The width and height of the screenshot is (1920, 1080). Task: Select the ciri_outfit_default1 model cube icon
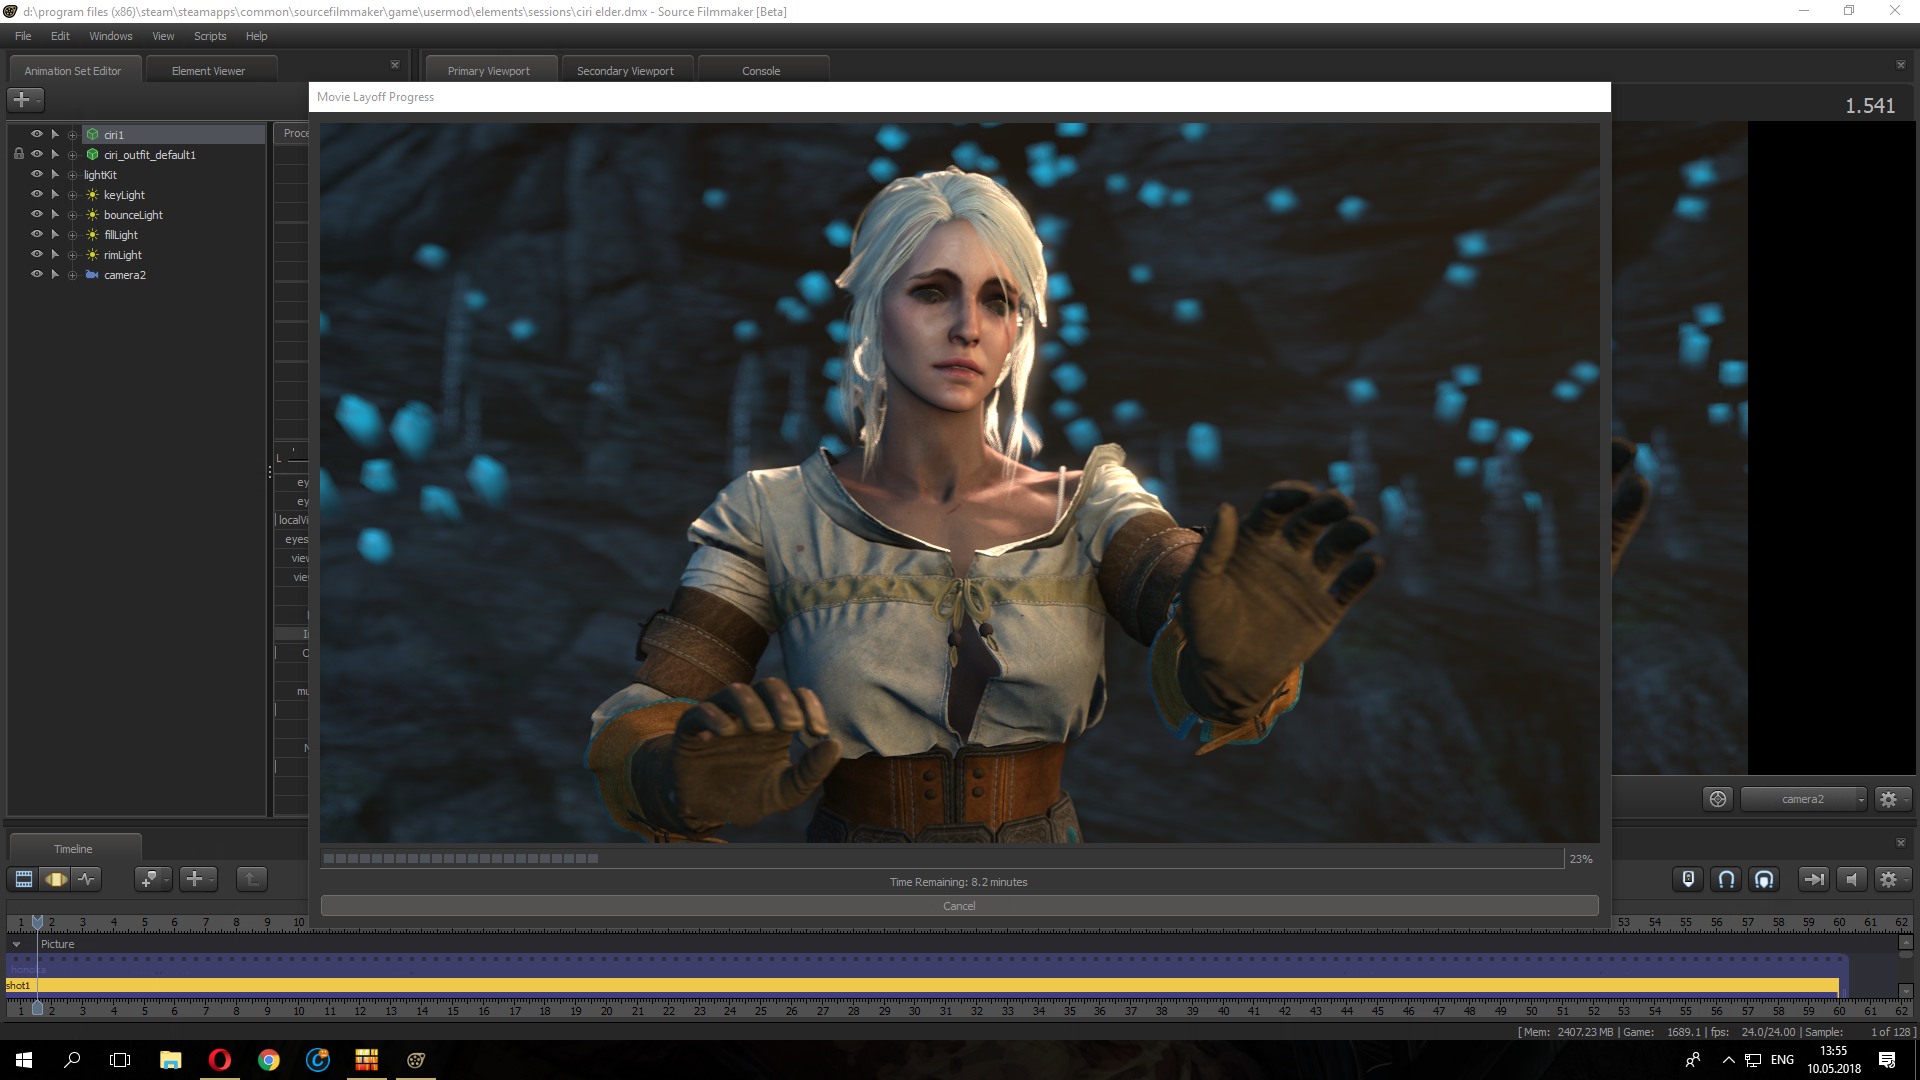(92, 155)
